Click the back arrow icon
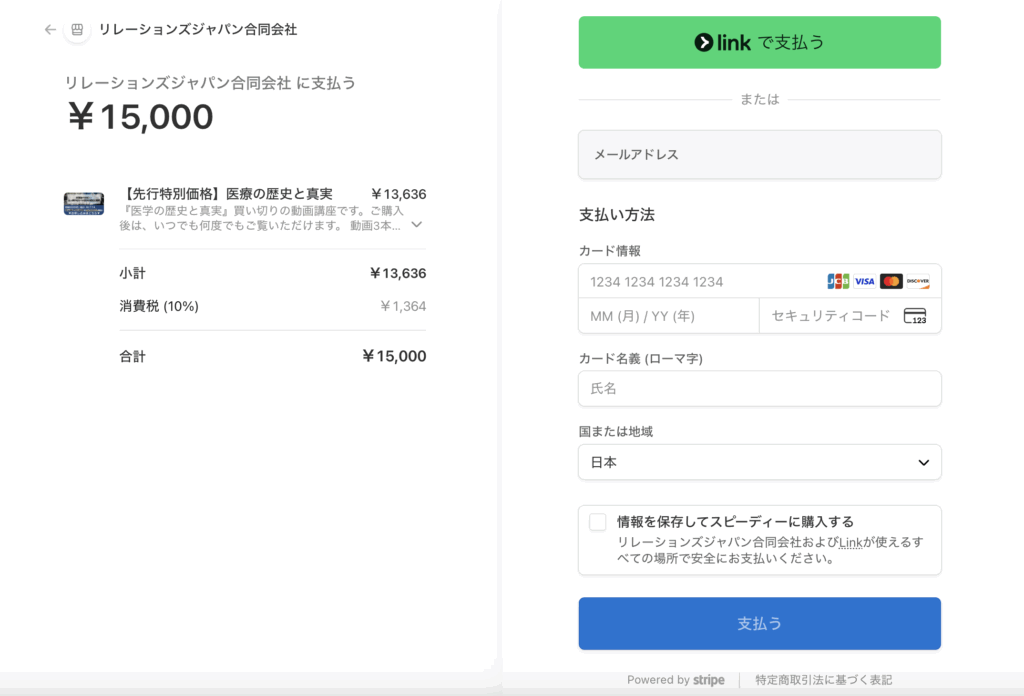Image resolution: width=1024 pixels, height=696 pixels. click(x=50, y=30)
